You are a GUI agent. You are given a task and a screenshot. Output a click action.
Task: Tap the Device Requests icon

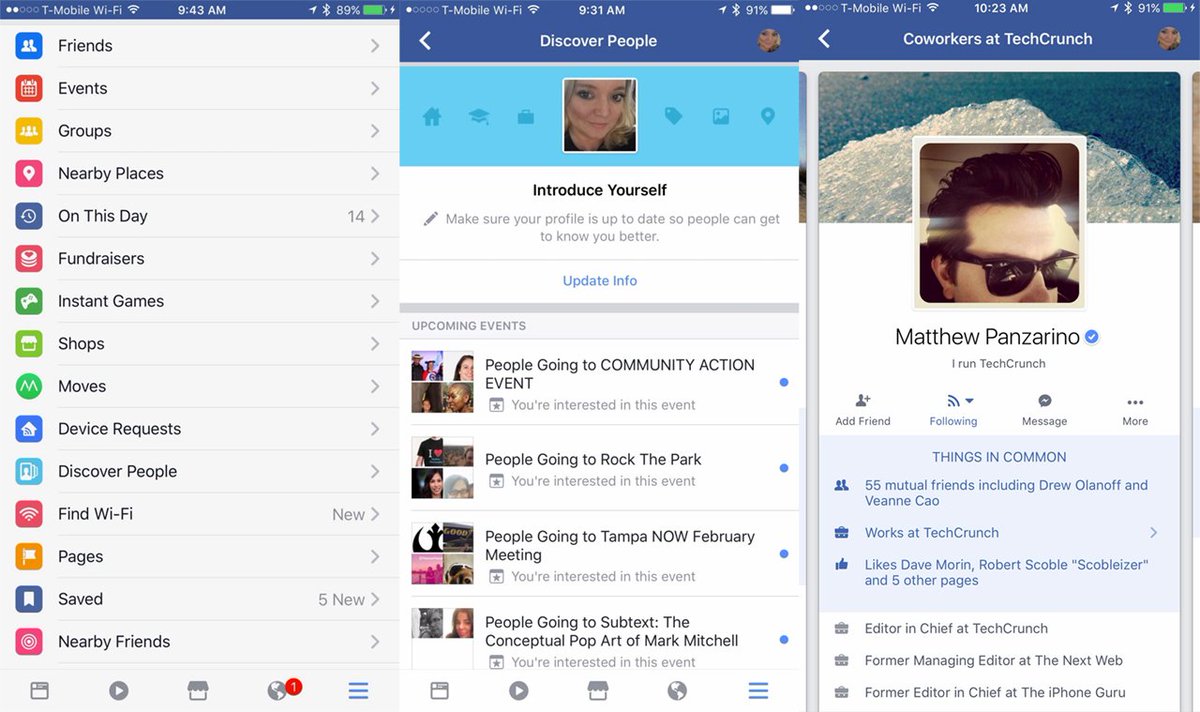[x=29, y=428]
